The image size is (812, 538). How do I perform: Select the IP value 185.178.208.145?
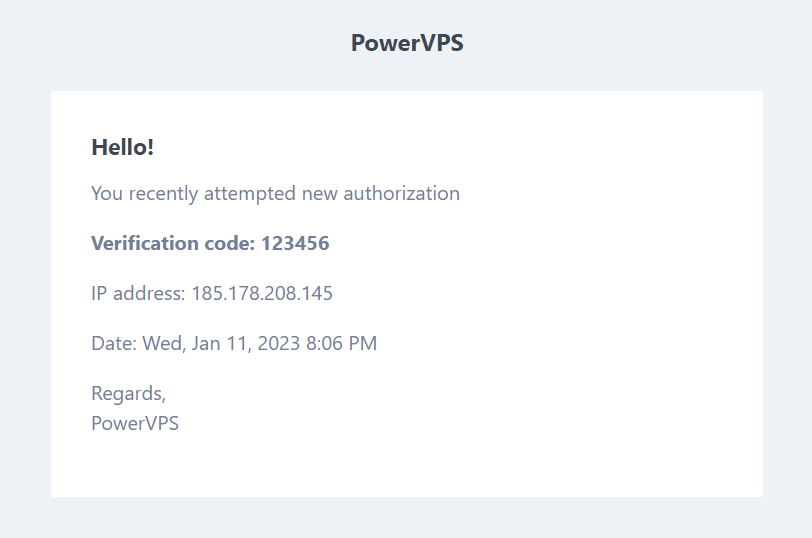pos(262,294)
